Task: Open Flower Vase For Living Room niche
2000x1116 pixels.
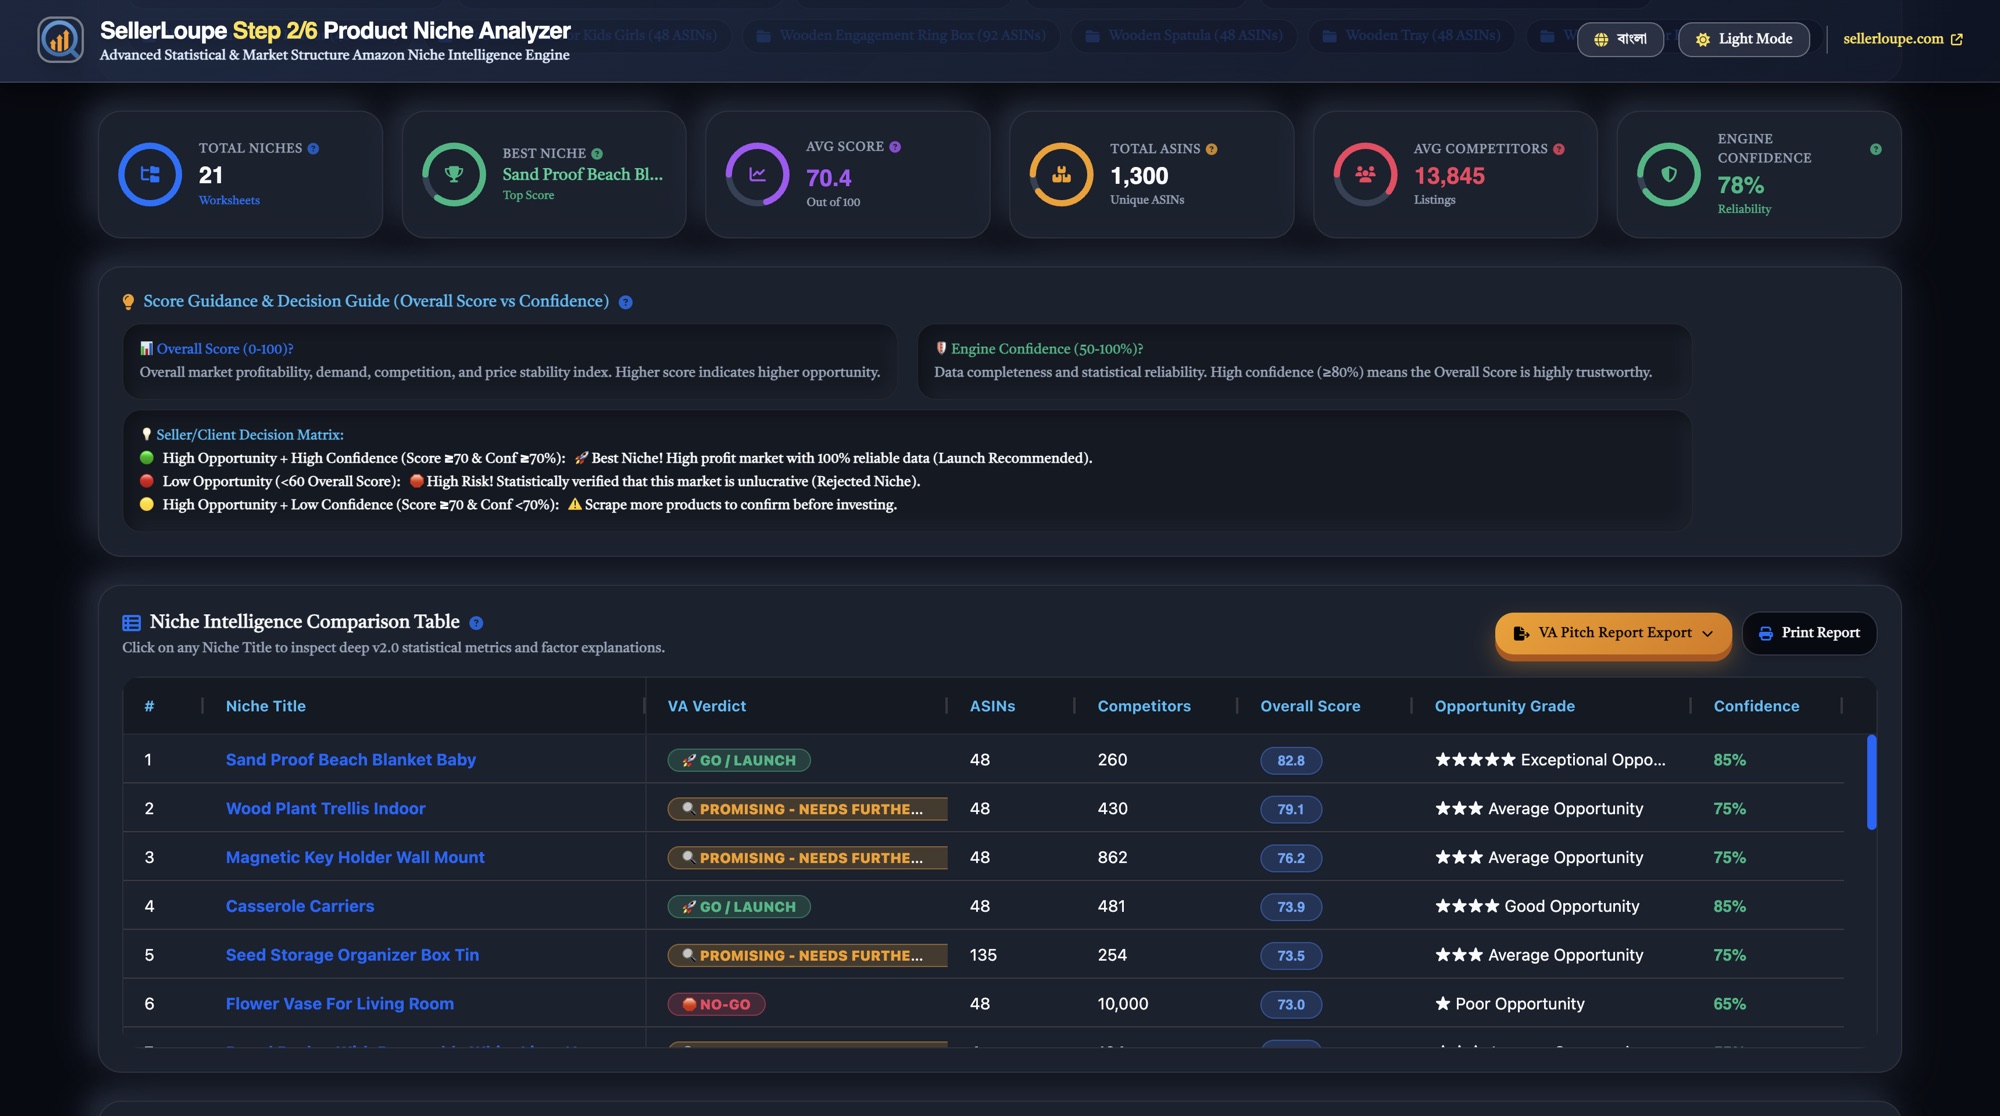Action: 340,1004
